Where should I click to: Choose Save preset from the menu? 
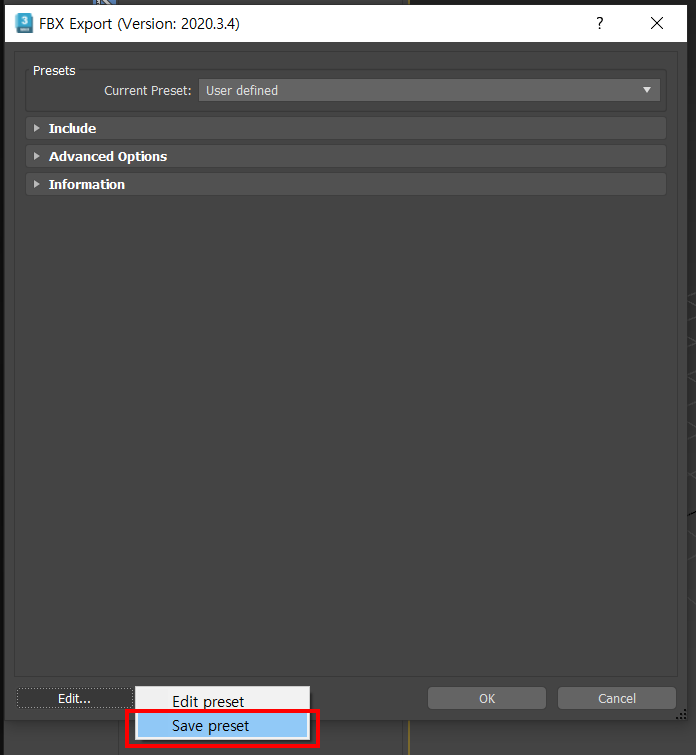tap(222, 726)
